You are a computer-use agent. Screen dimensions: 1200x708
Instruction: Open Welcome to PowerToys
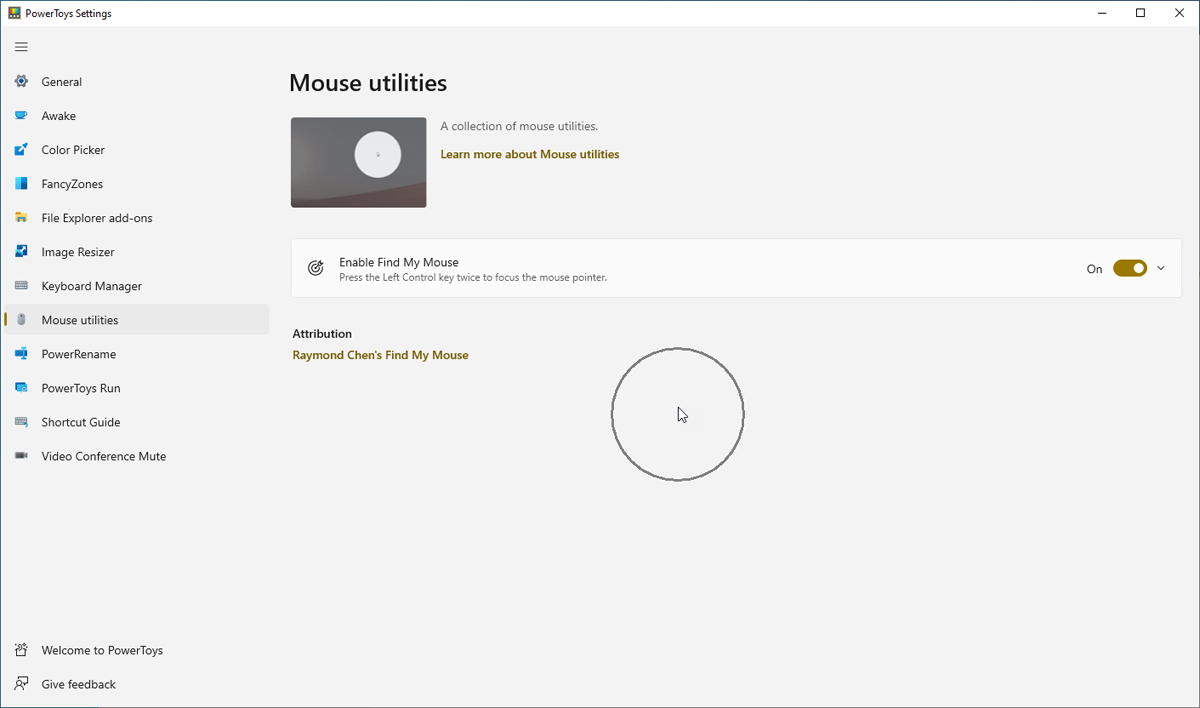point(136,650)
